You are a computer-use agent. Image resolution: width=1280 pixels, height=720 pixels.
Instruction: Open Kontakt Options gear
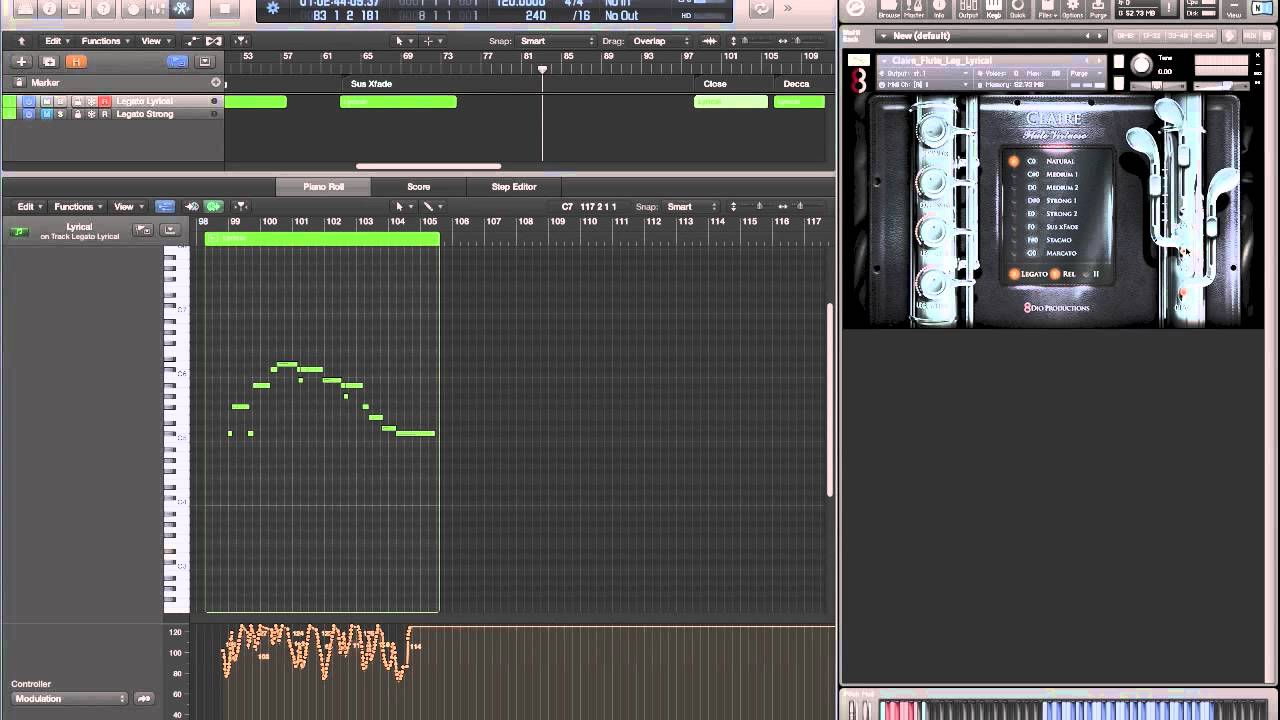click(1073, 10)
